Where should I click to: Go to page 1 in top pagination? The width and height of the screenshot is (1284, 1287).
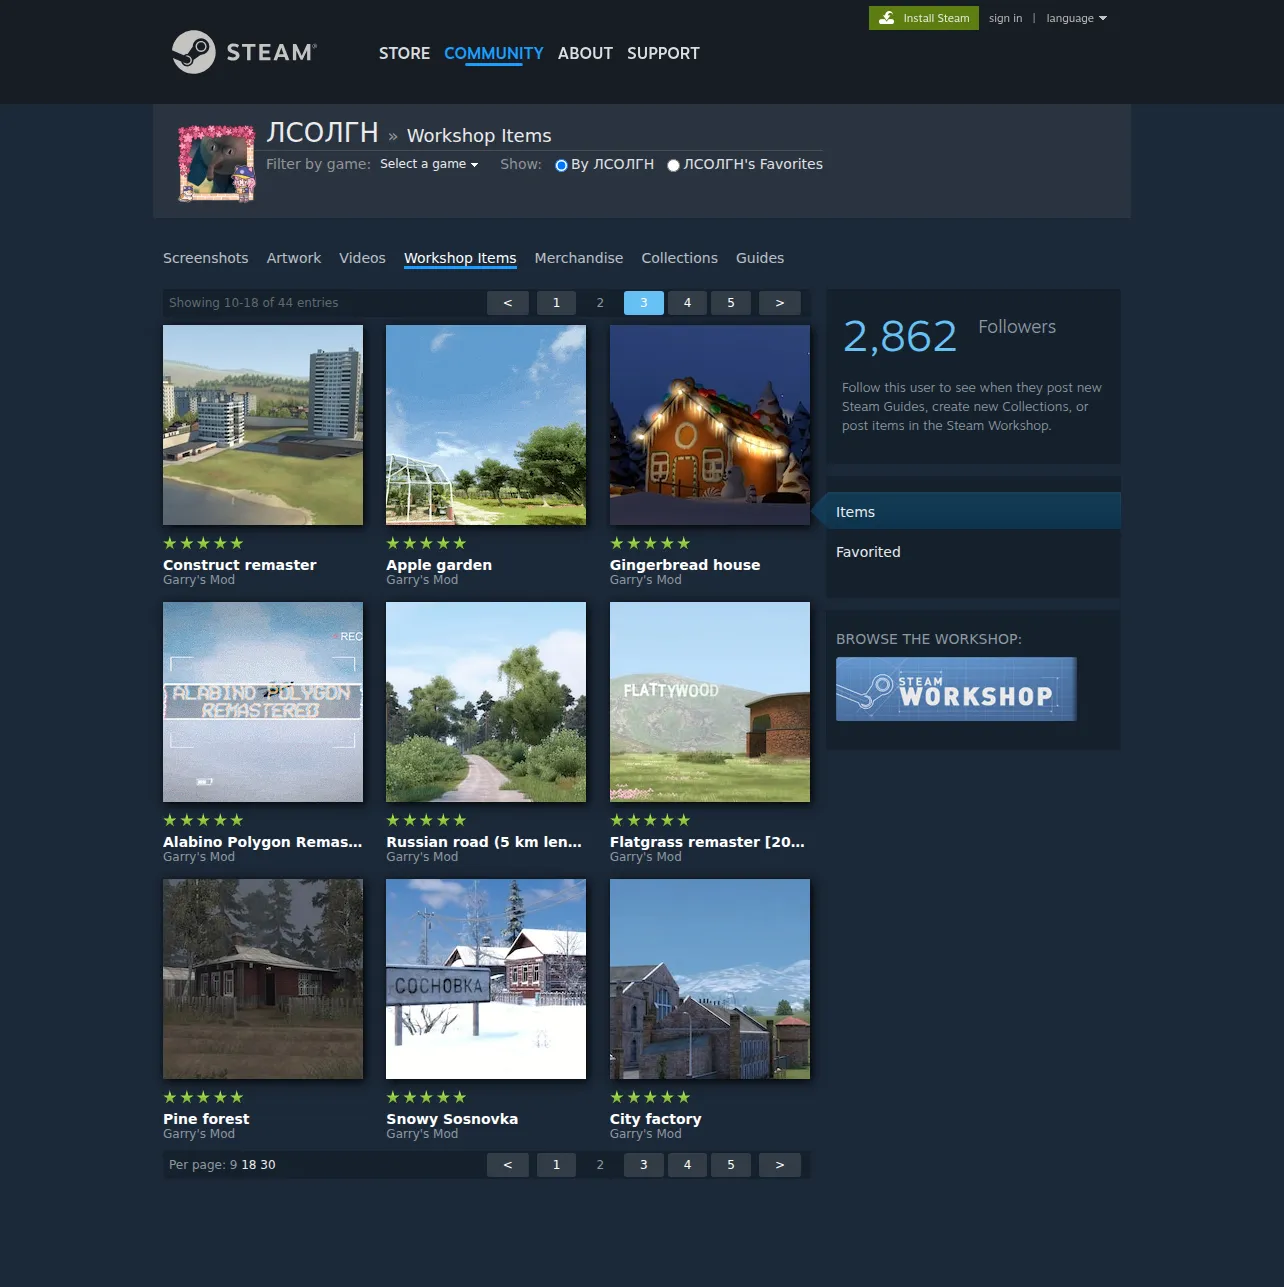pyautogui.click(x=557, y=303)
